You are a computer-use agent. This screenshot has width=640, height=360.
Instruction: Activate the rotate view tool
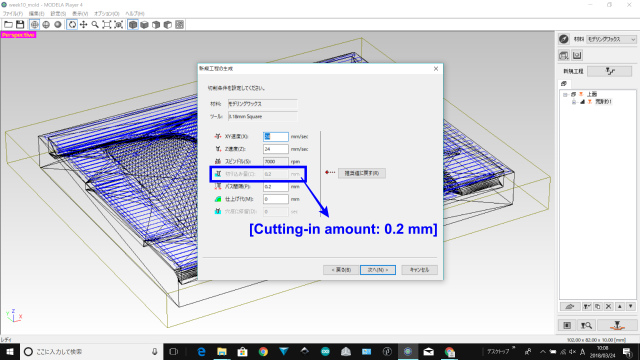point(72,25)
